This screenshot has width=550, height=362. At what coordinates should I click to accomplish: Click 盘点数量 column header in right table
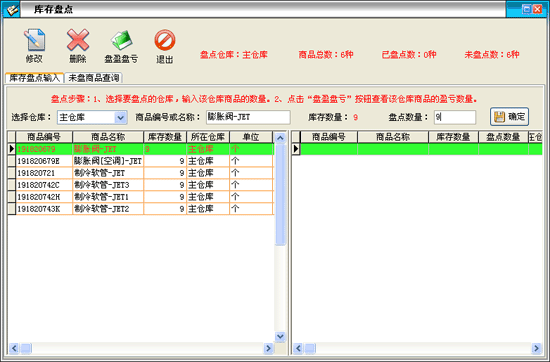pyautogui.click(x=503, y=137)
